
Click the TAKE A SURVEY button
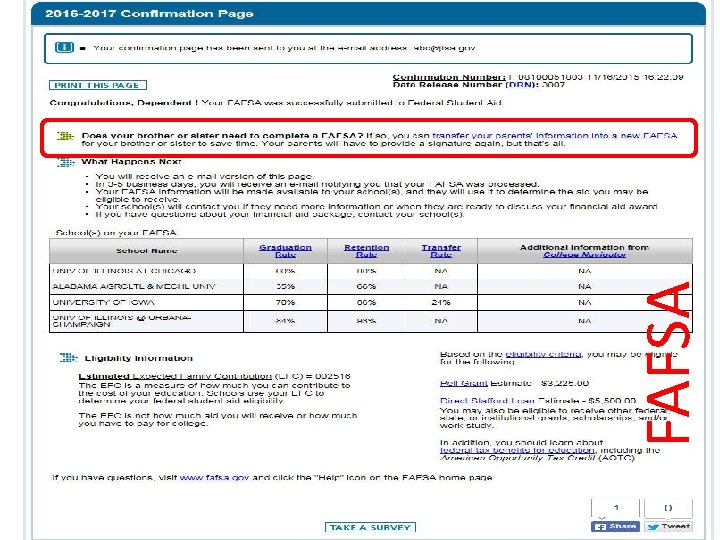pos(370,527)
